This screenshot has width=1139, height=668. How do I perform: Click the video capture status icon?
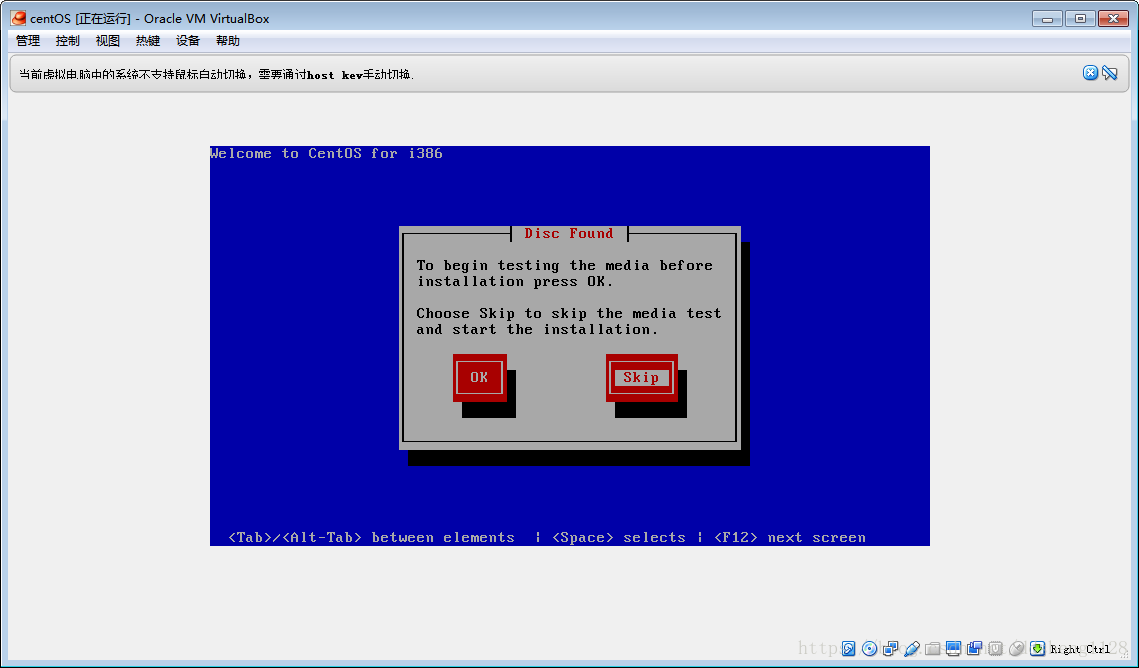[974, 648]
